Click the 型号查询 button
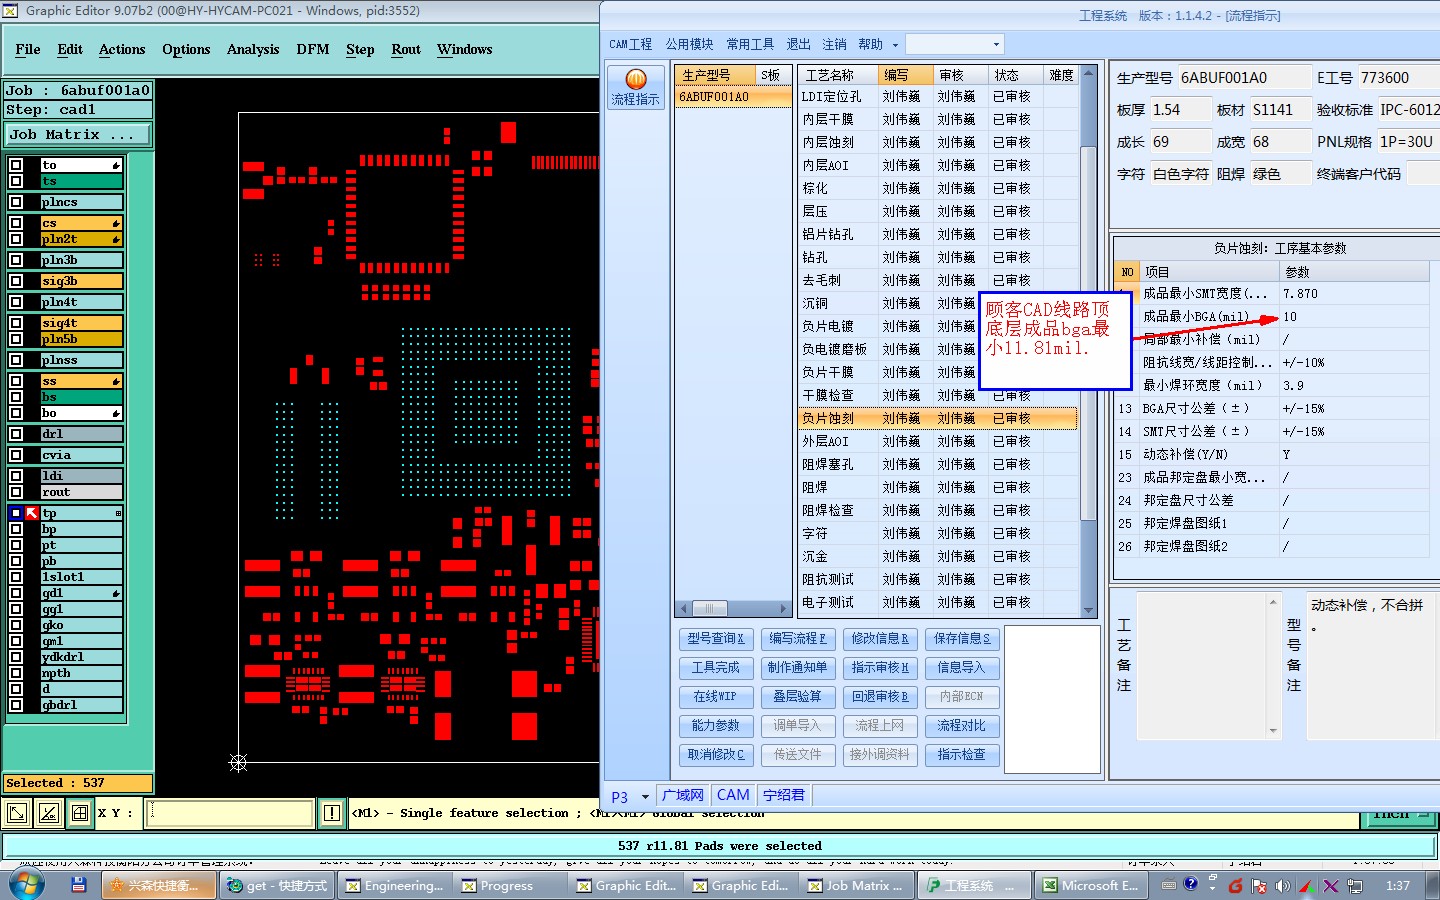This screenshot has width=1440, height=900. coord(716,638)
